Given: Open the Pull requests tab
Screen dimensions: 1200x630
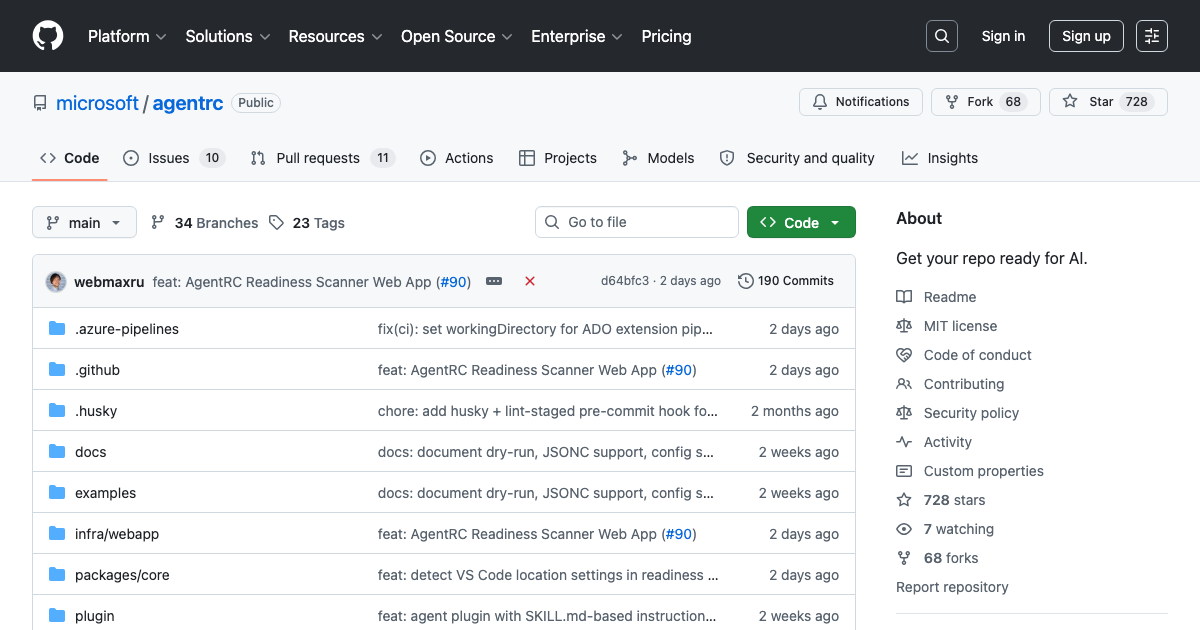Looking at the screenshot, I should (x=323, y=158).
